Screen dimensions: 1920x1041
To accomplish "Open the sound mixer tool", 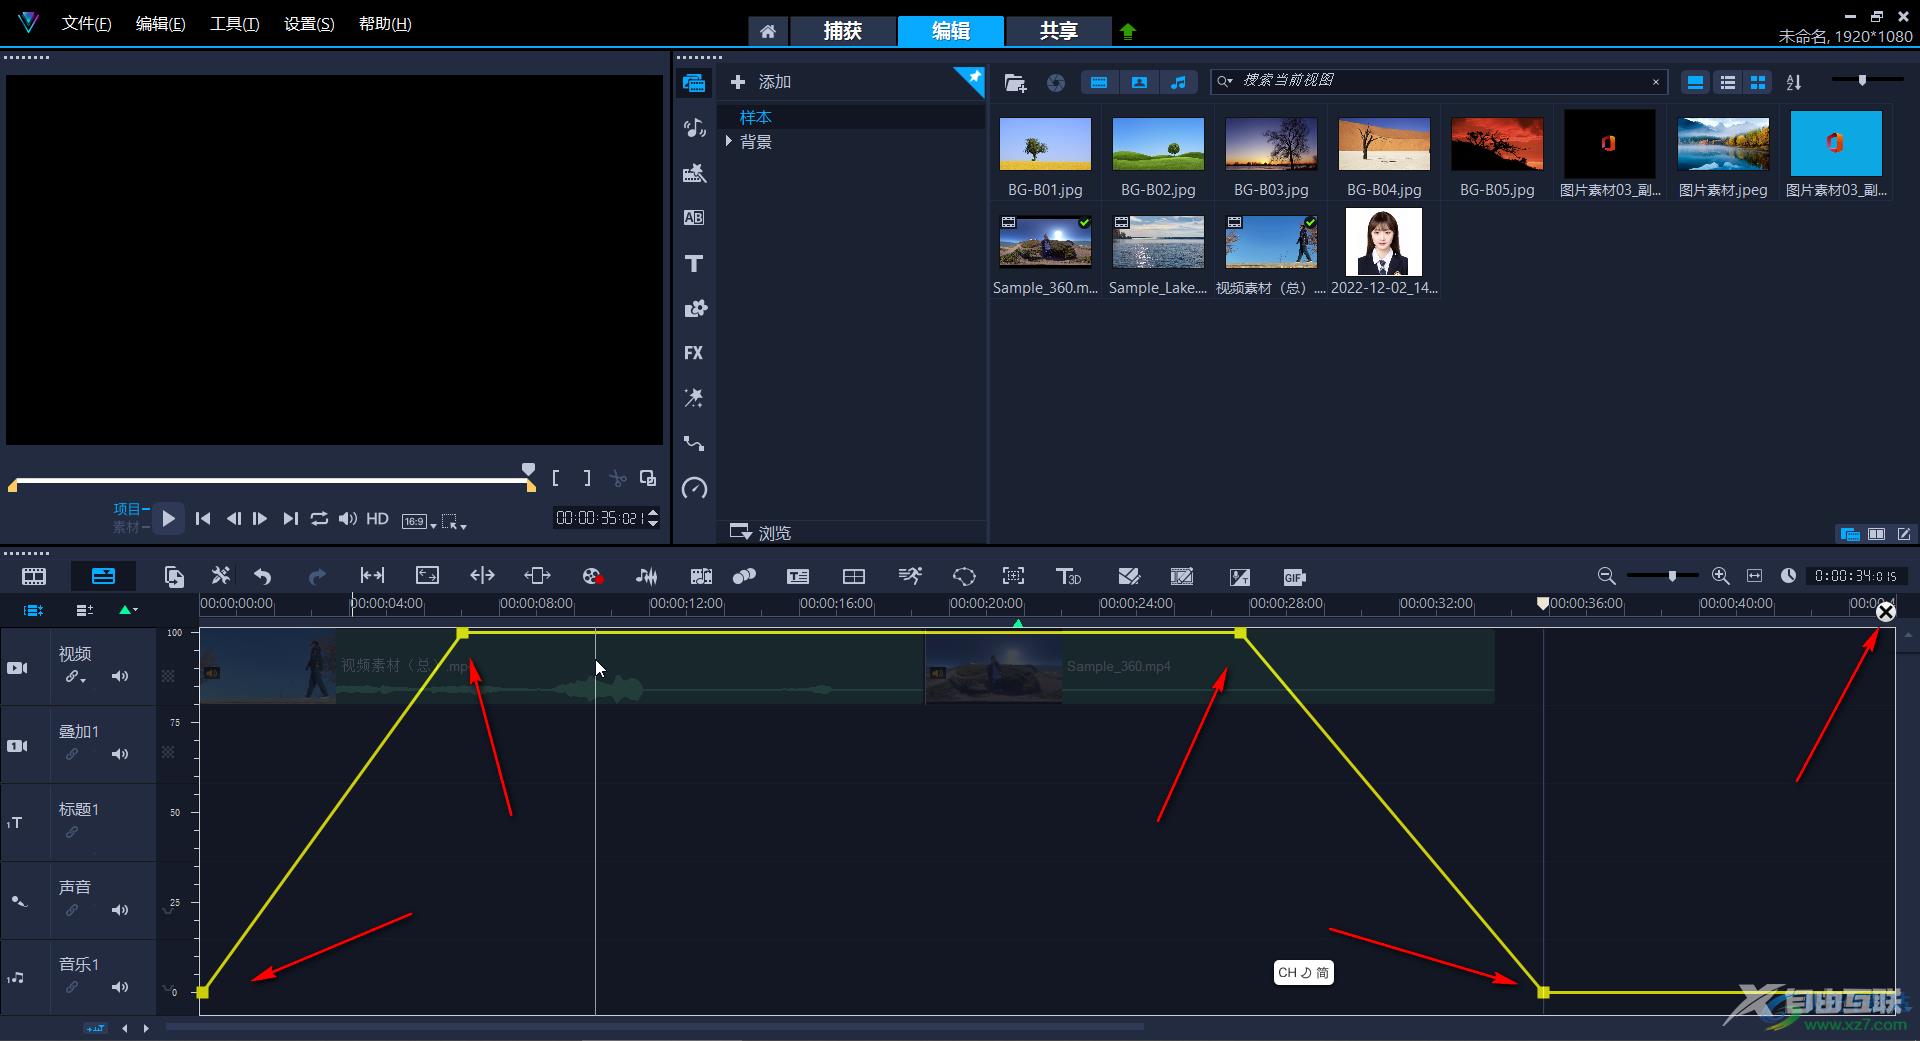I will (647, 576).
